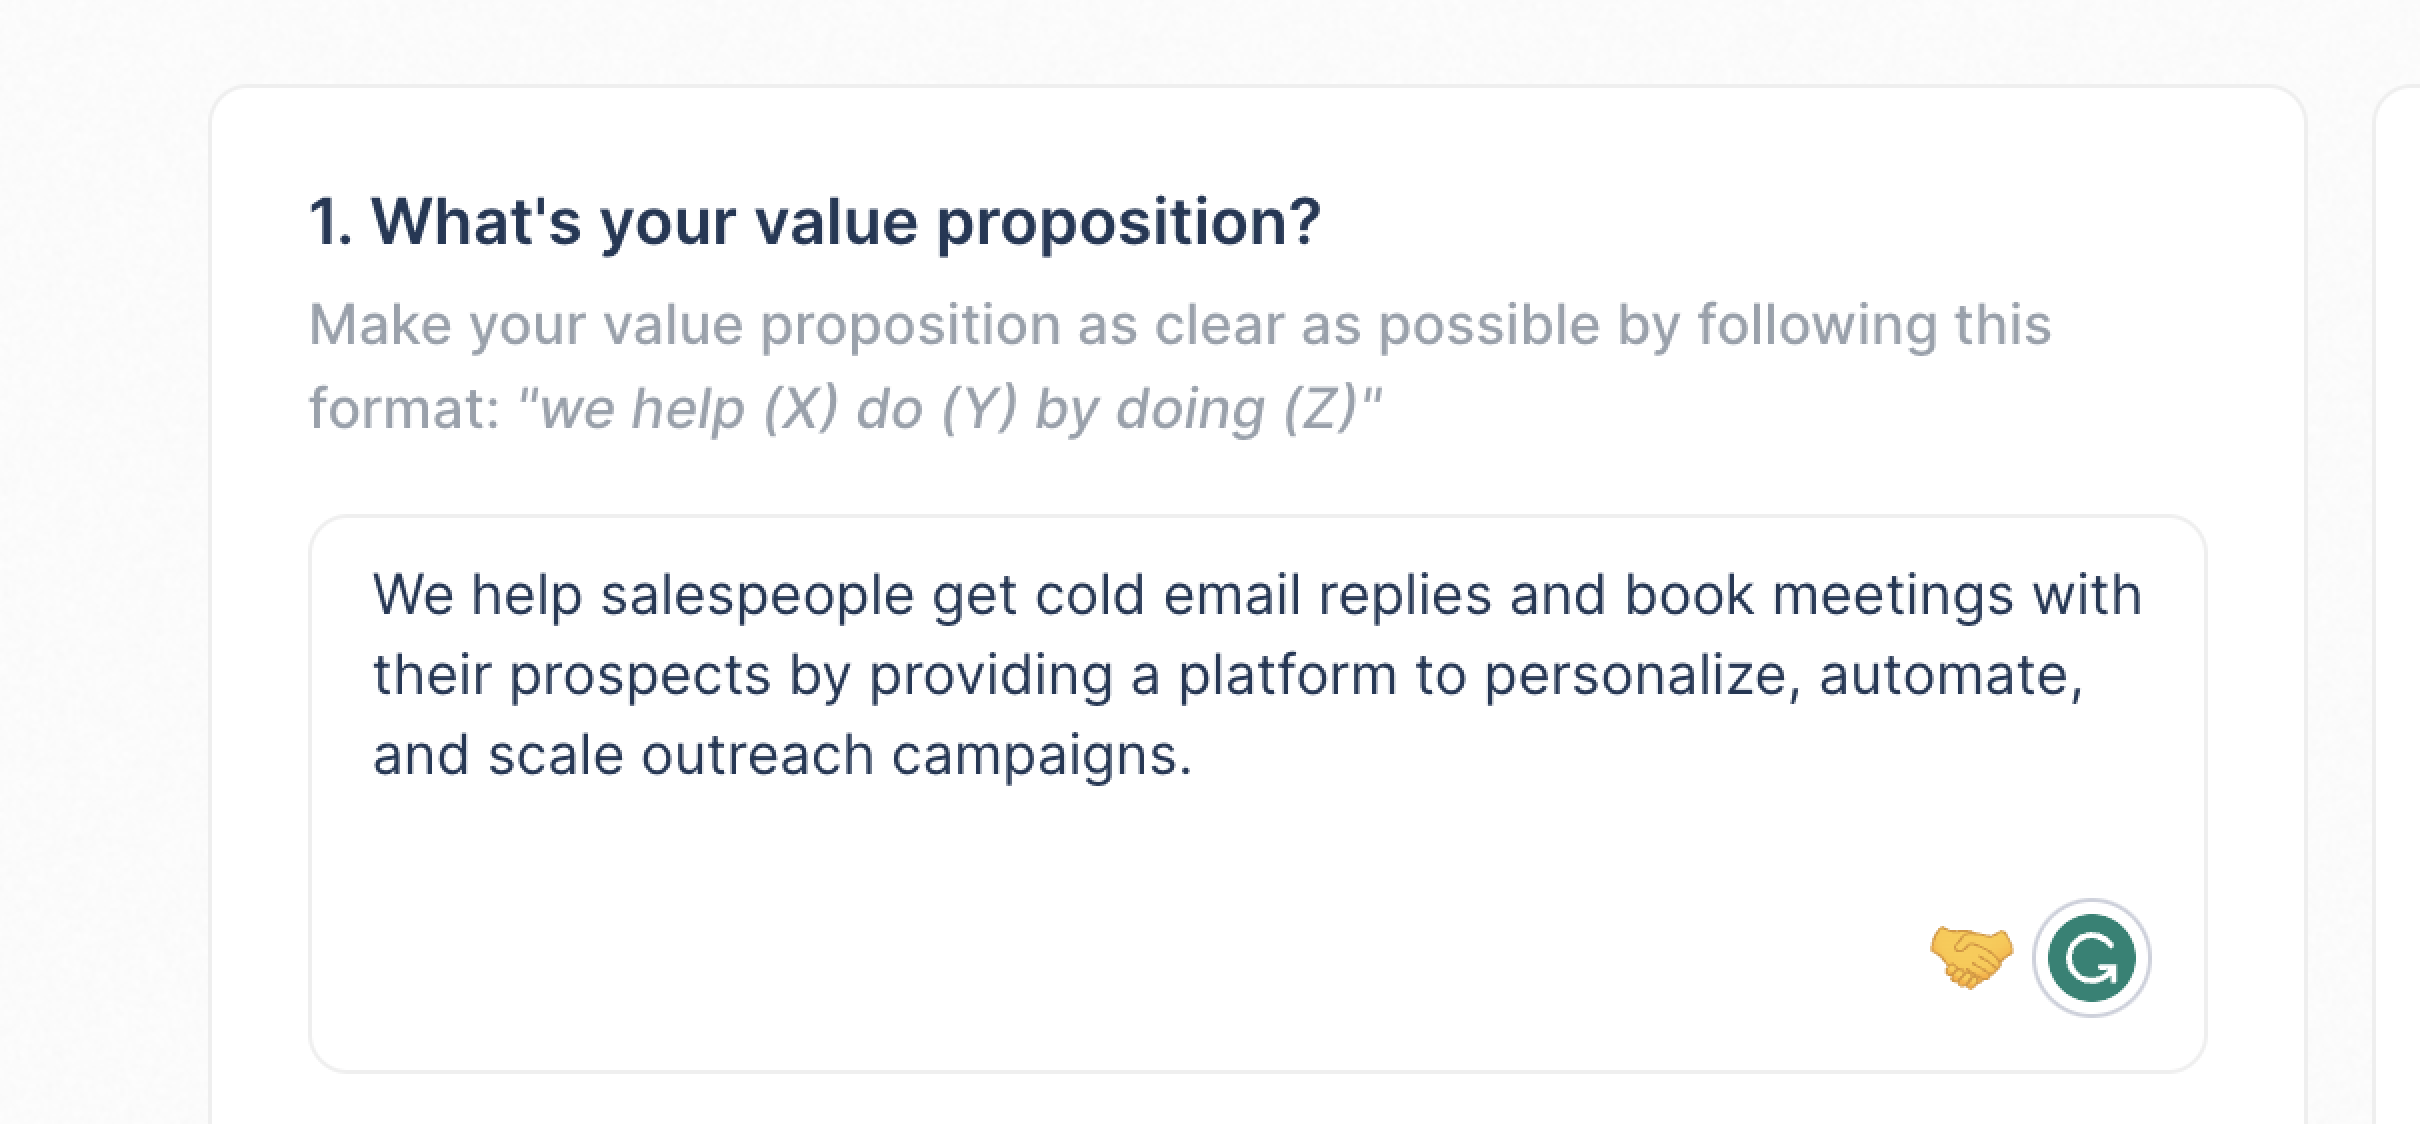Place cursor on the word "salespeople"
Screen dimensions: 2420x1124
point(757,596)
